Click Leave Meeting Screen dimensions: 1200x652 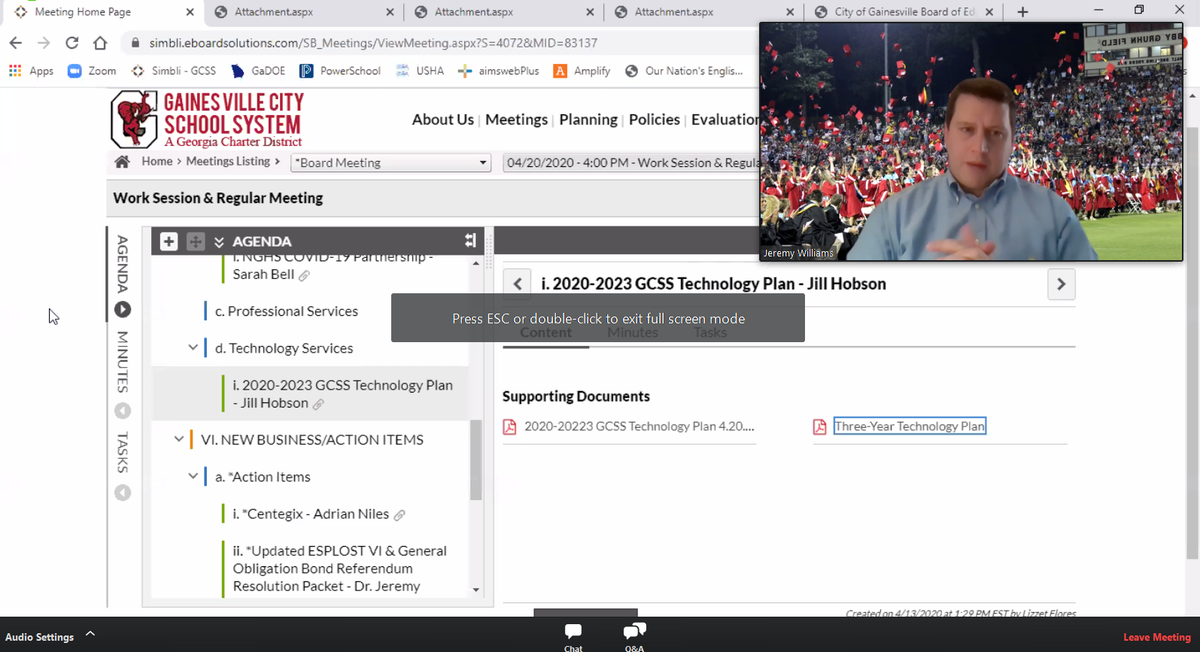click(x=1157, y=637)
